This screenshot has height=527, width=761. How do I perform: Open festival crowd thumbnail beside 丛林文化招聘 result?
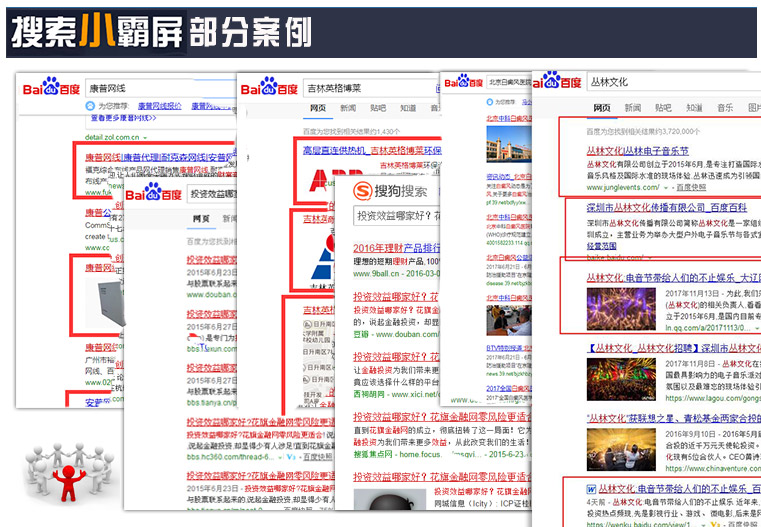621,379
